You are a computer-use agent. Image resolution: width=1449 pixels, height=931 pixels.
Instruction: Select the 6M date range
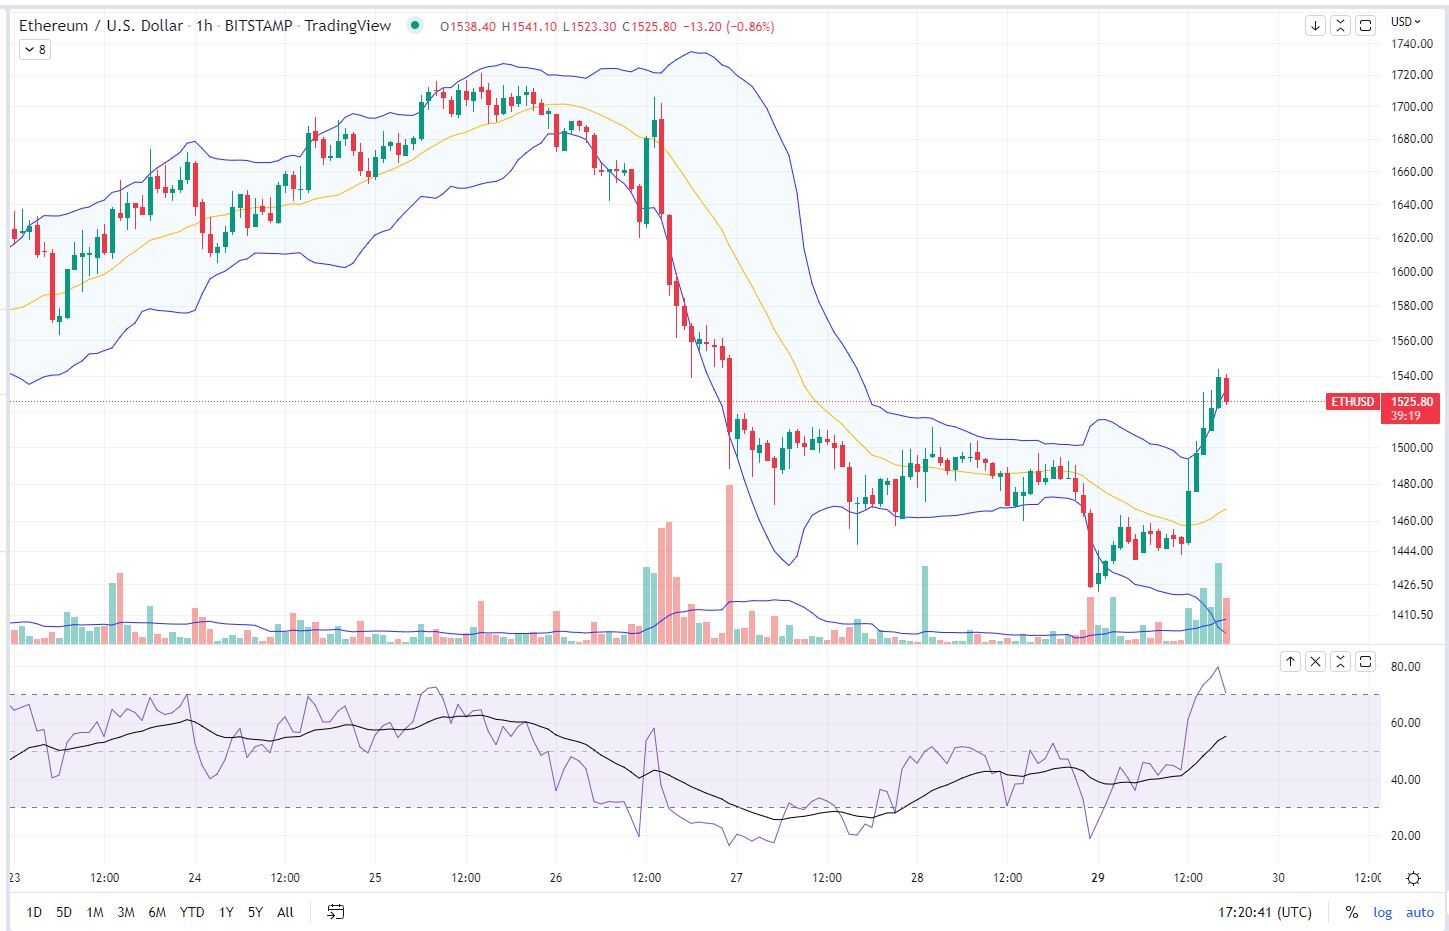click(157, 912)
